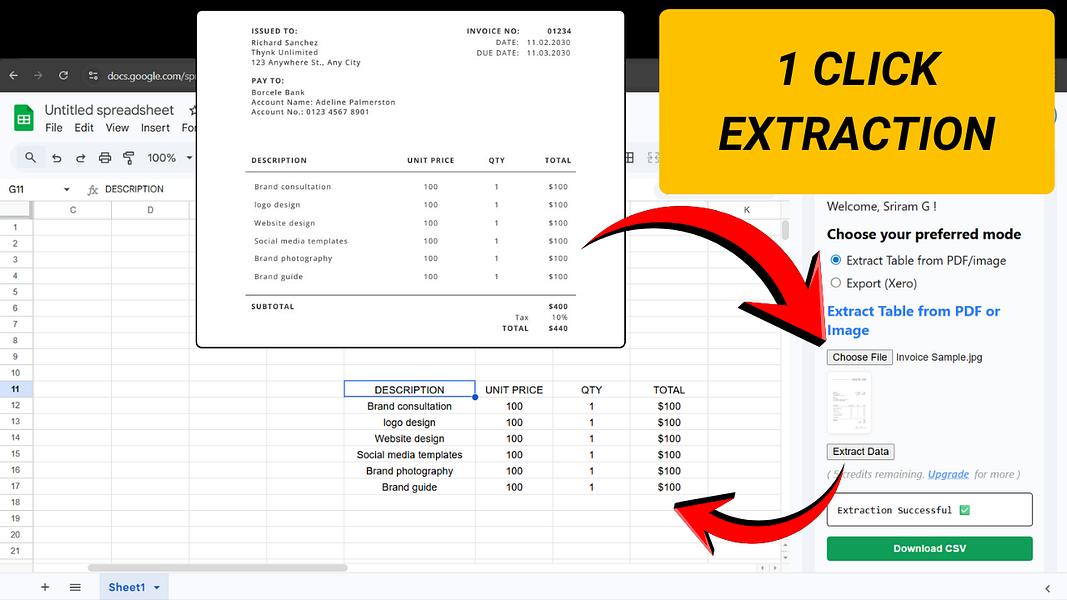The height and width of the screenshot is (600, 1067).
Task: Select the Brand photography cell in sheet
Action: [x=409, y=471]
